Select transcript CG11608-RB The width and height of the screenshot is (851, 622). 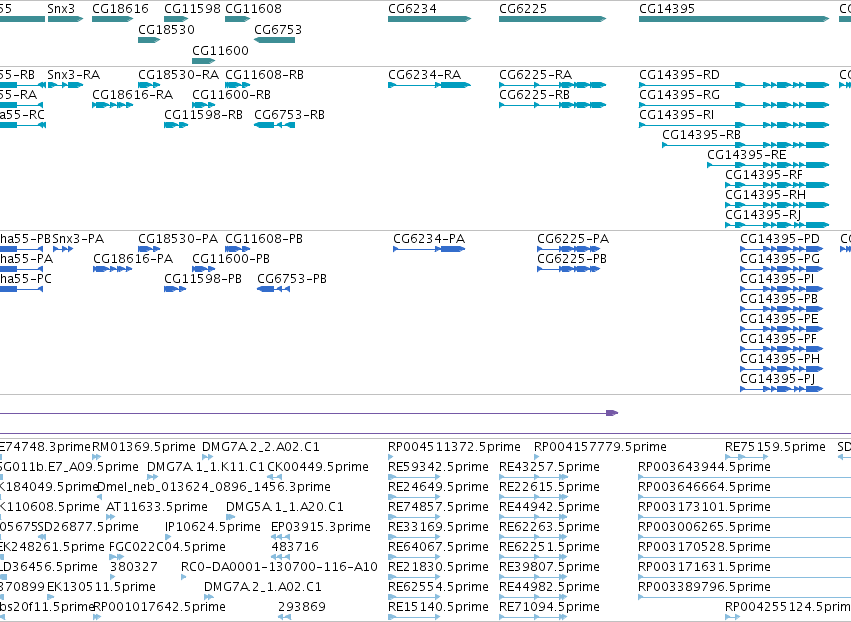click(x=237, y=85)
